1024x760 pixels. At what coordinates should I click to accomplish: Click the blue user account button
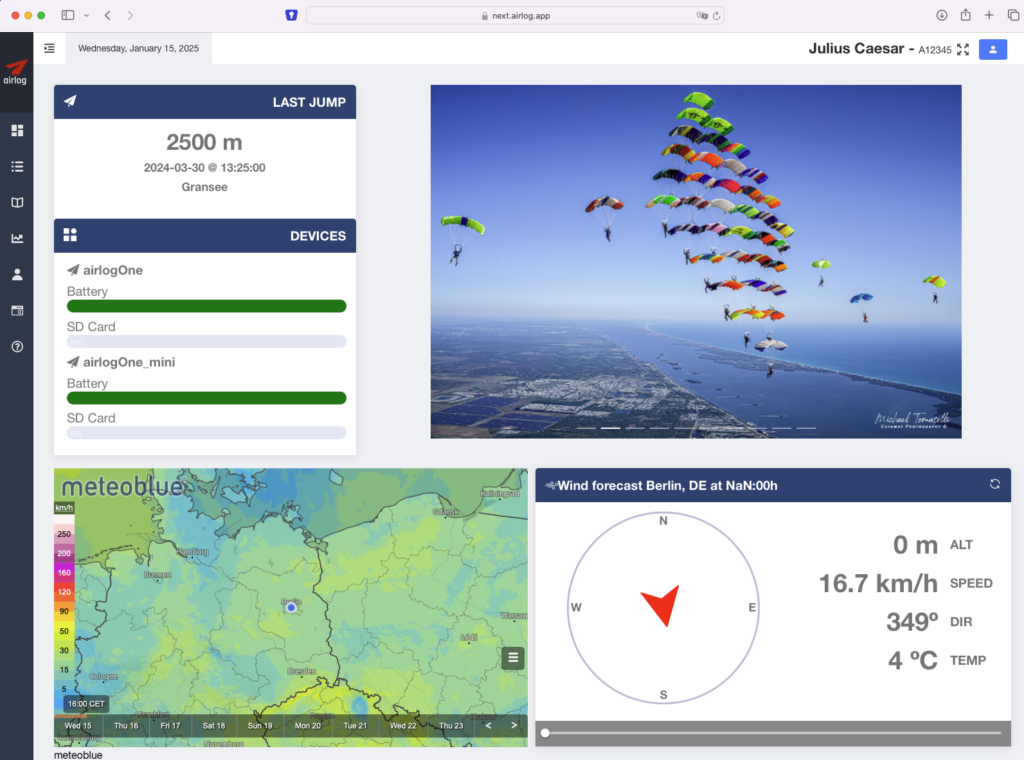(x=992, y=50)
